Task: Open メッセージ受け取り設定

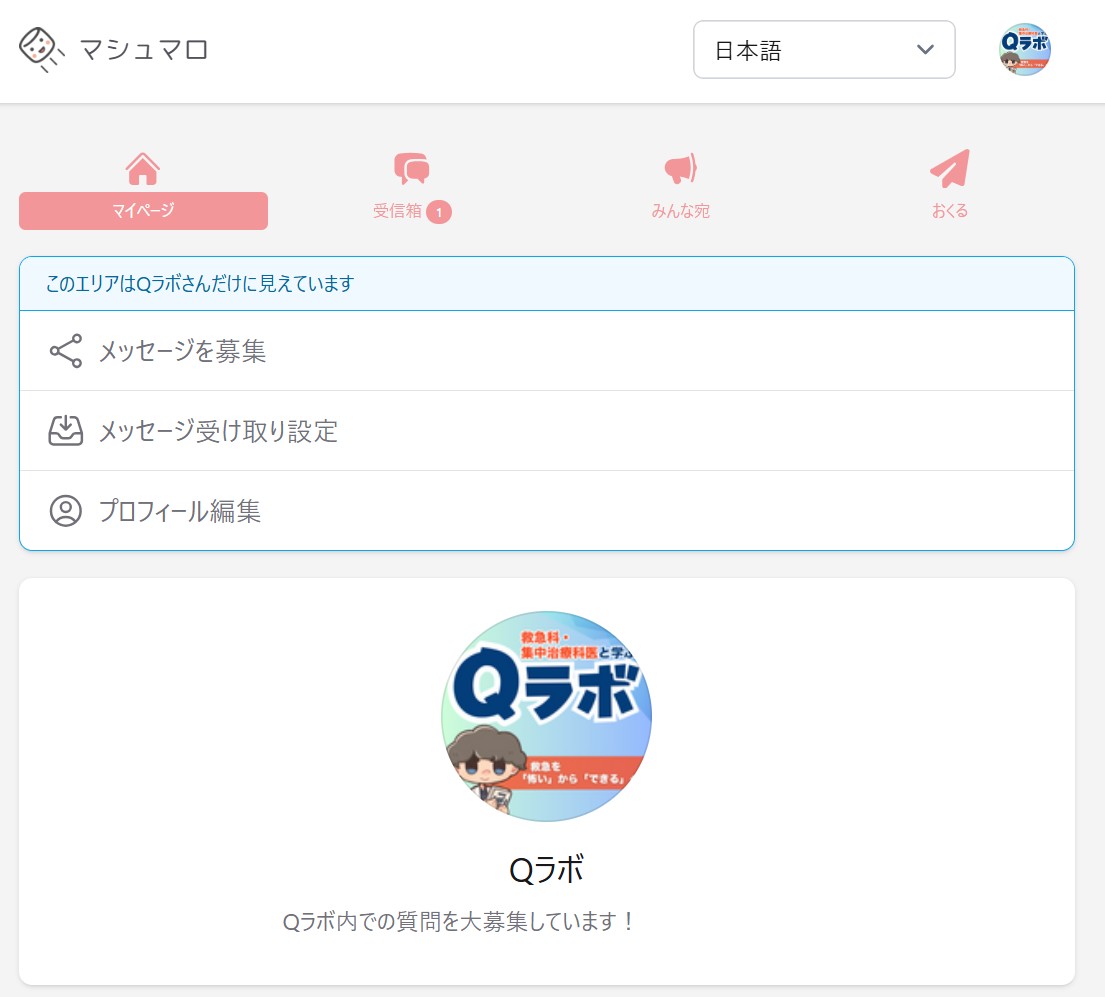Action: 547,431
